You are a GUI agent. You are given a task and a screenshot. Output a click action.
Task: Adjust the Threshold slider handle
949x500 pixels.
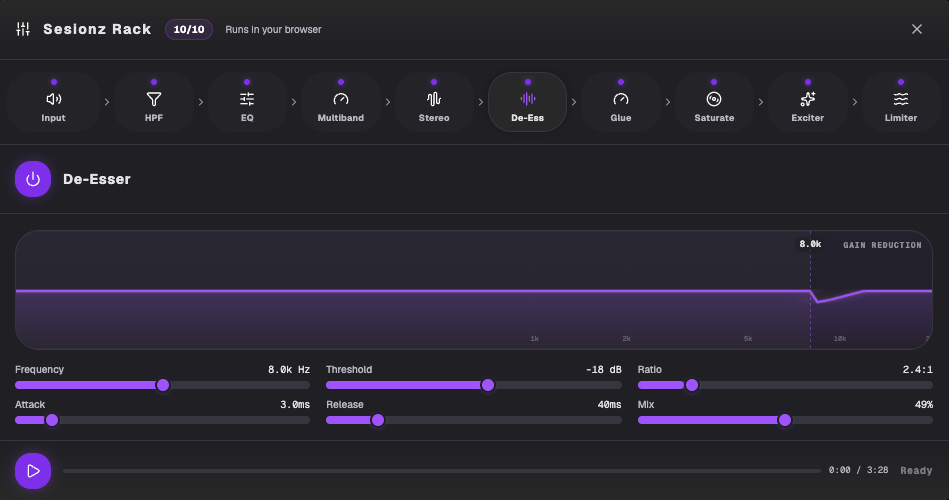coord(488,385)
